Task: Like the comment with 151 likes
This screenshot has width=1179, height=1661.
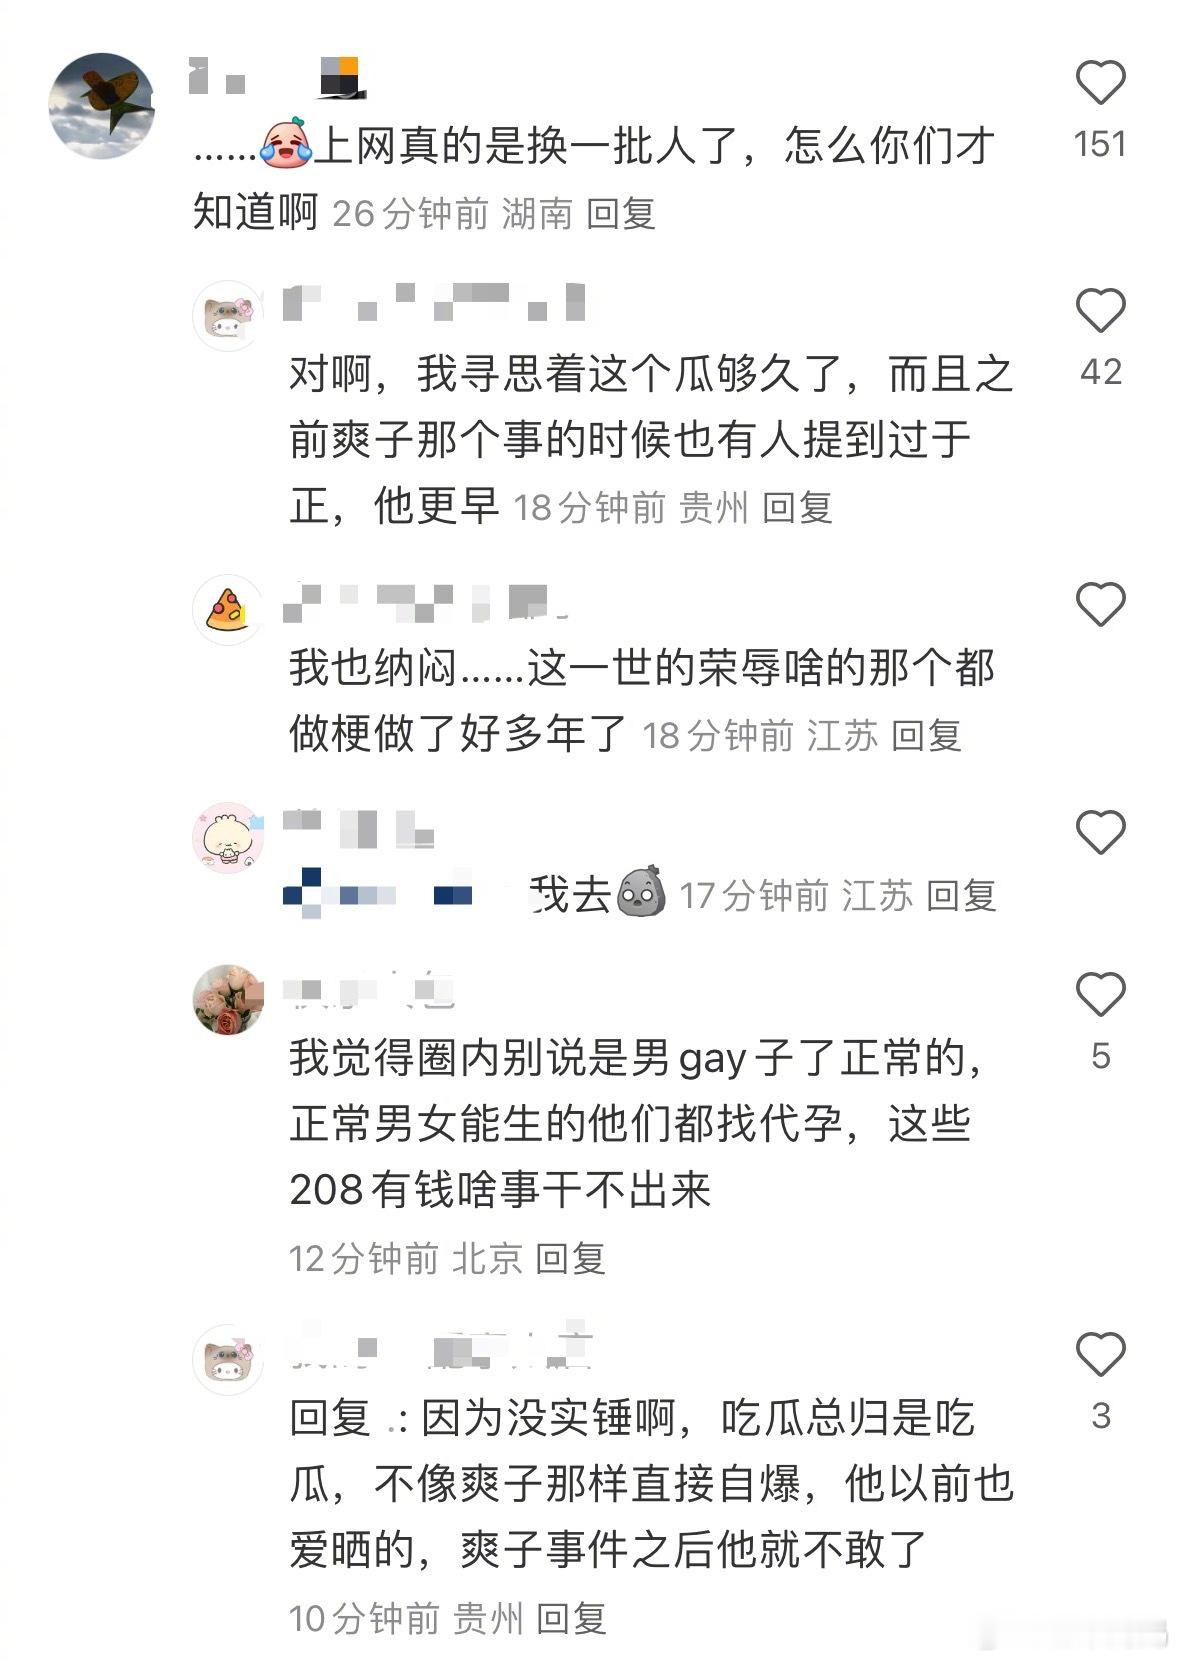Action: pyautogui.click(x=1100, y=82)
